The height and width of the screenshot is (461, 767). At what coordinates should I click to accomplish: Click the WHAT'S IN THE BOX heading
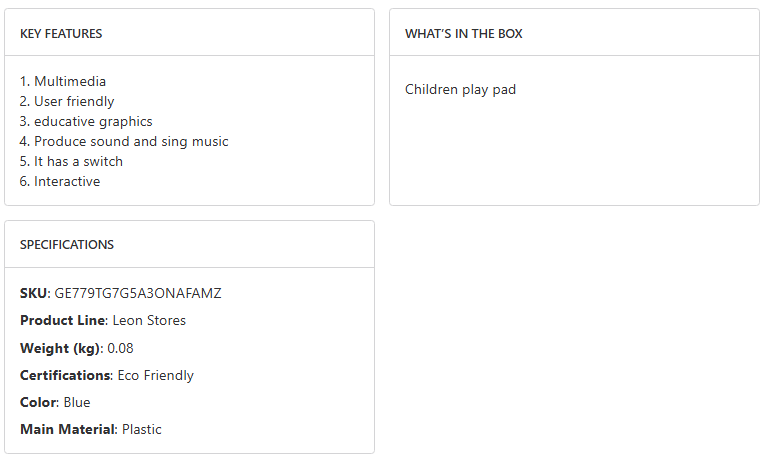coord(463,34)
